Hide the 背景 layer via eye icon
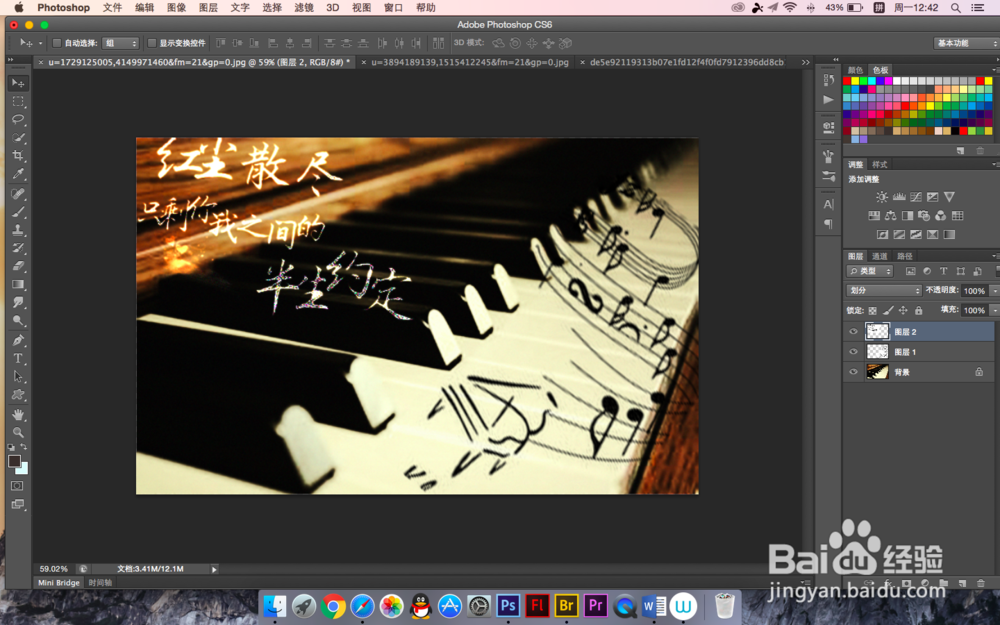1000x625 pixels. (853, 372)
